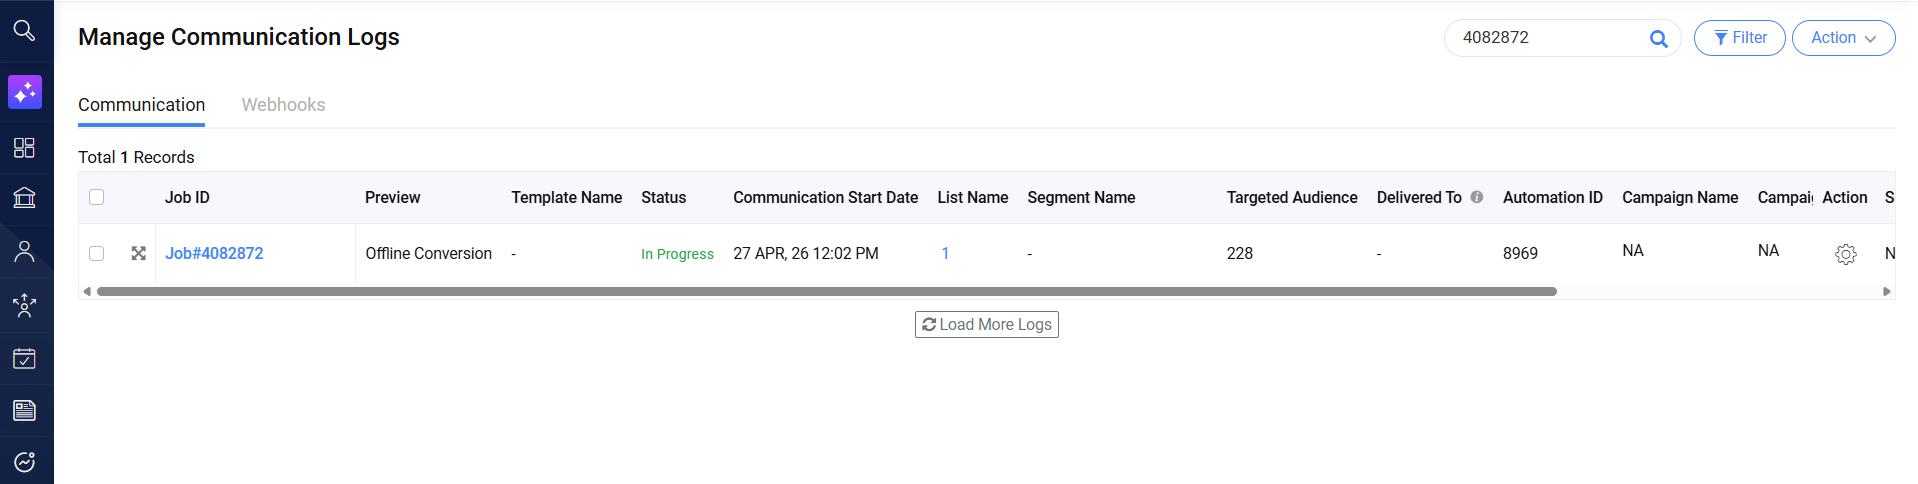This screenshot has width=1918, height=484.
Task: Open the dashboard grid icon
Action: pos(24,148)
